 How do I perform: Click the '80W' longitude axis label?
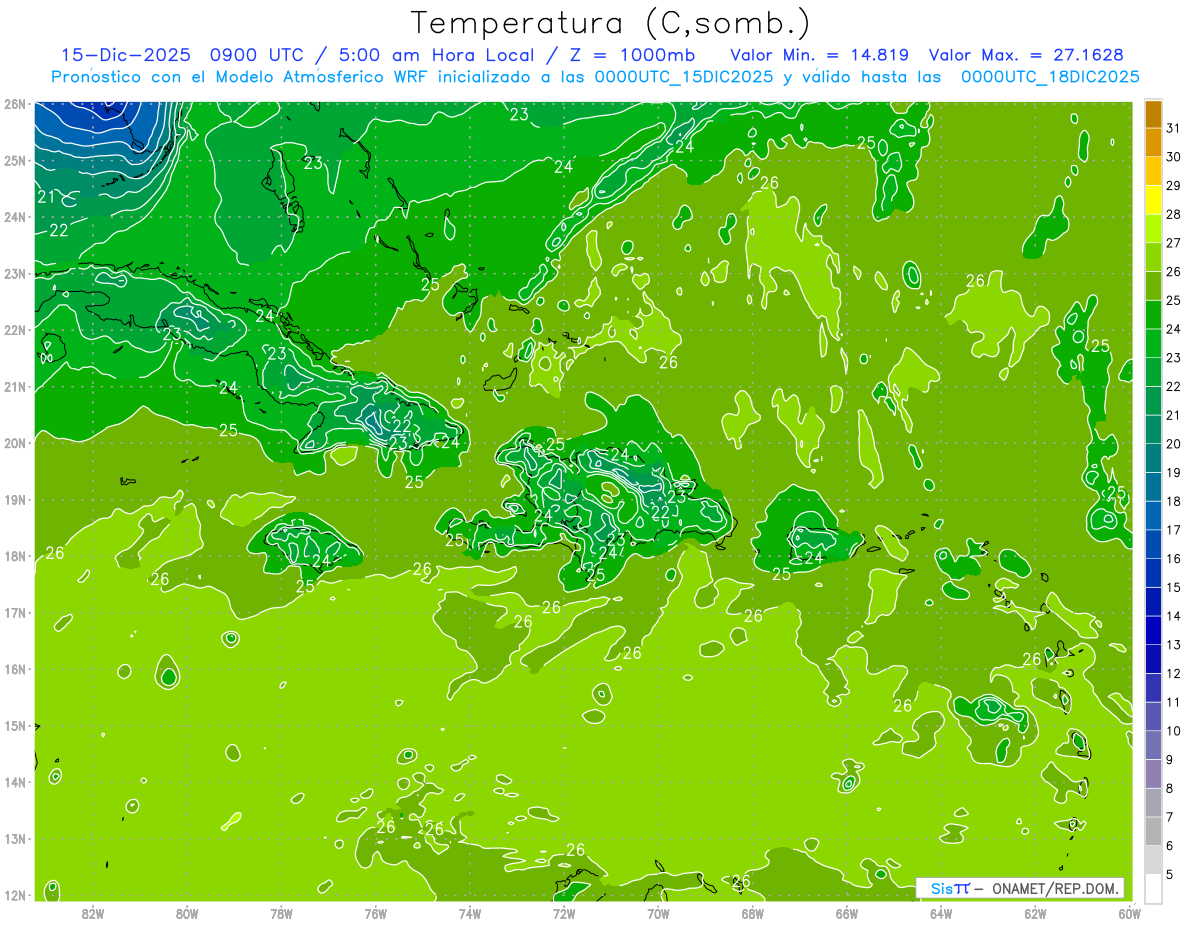coord(187,914)
